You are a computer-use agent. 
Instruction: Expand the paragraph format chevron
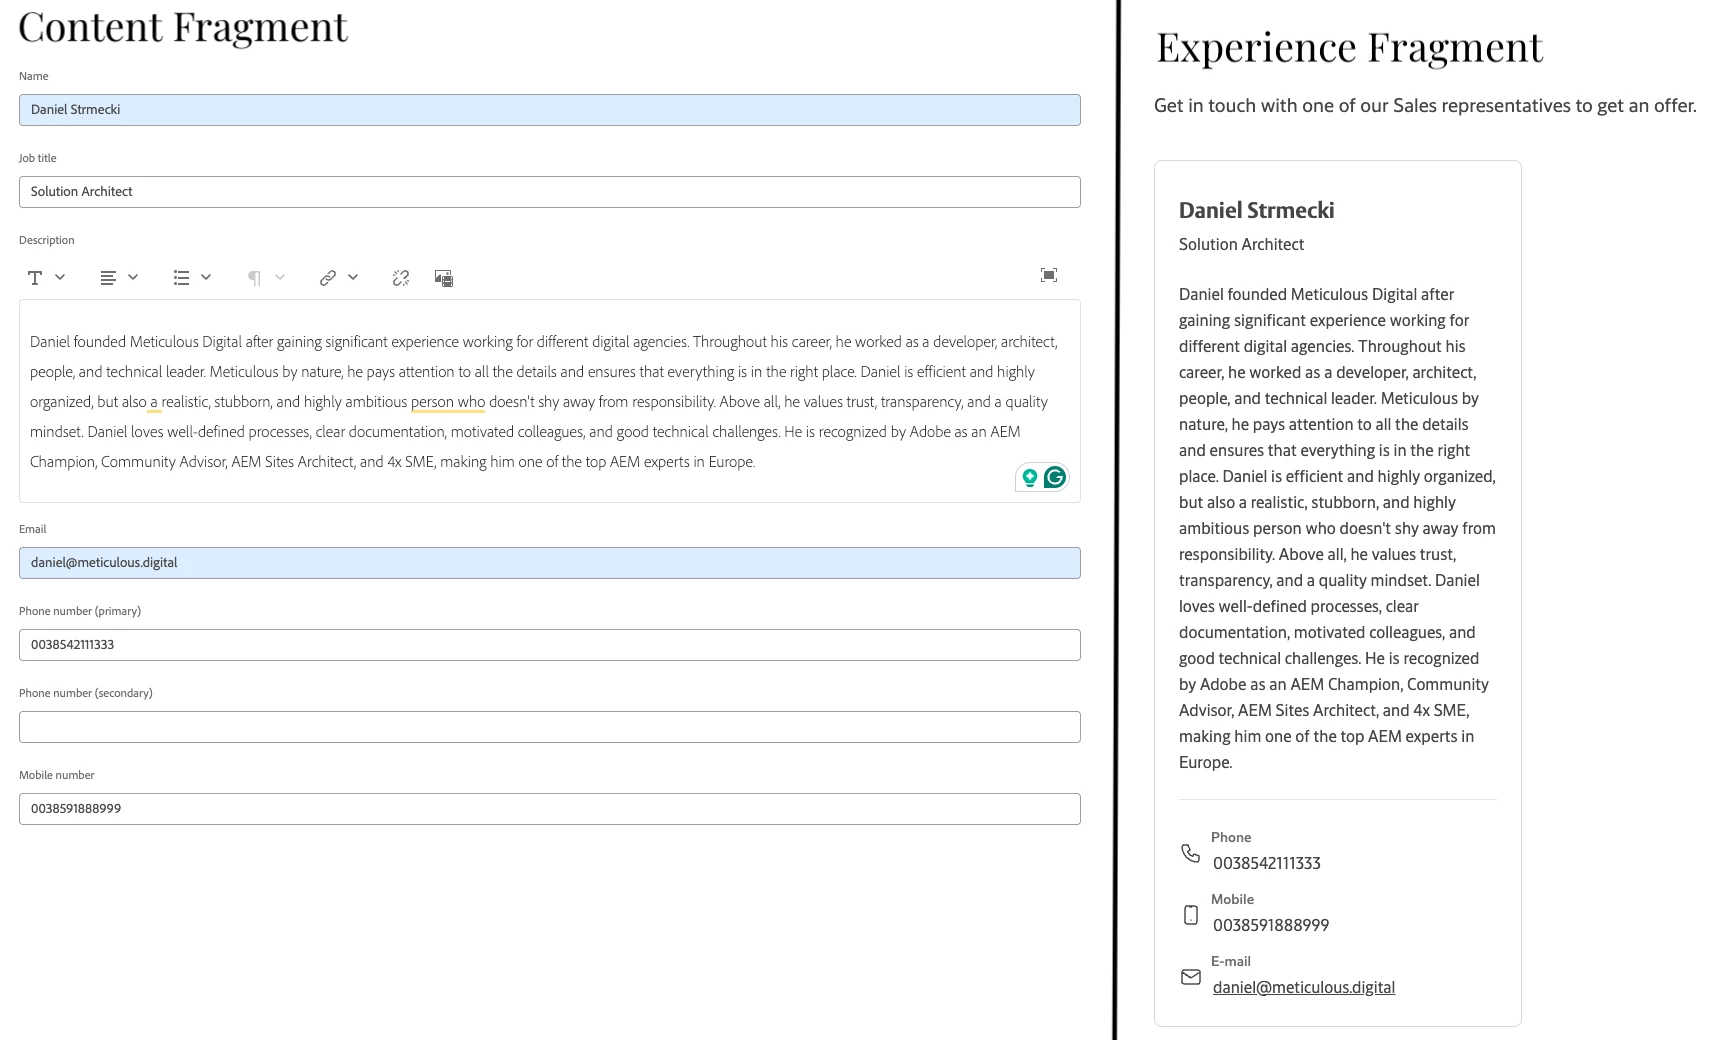(280, 277)
